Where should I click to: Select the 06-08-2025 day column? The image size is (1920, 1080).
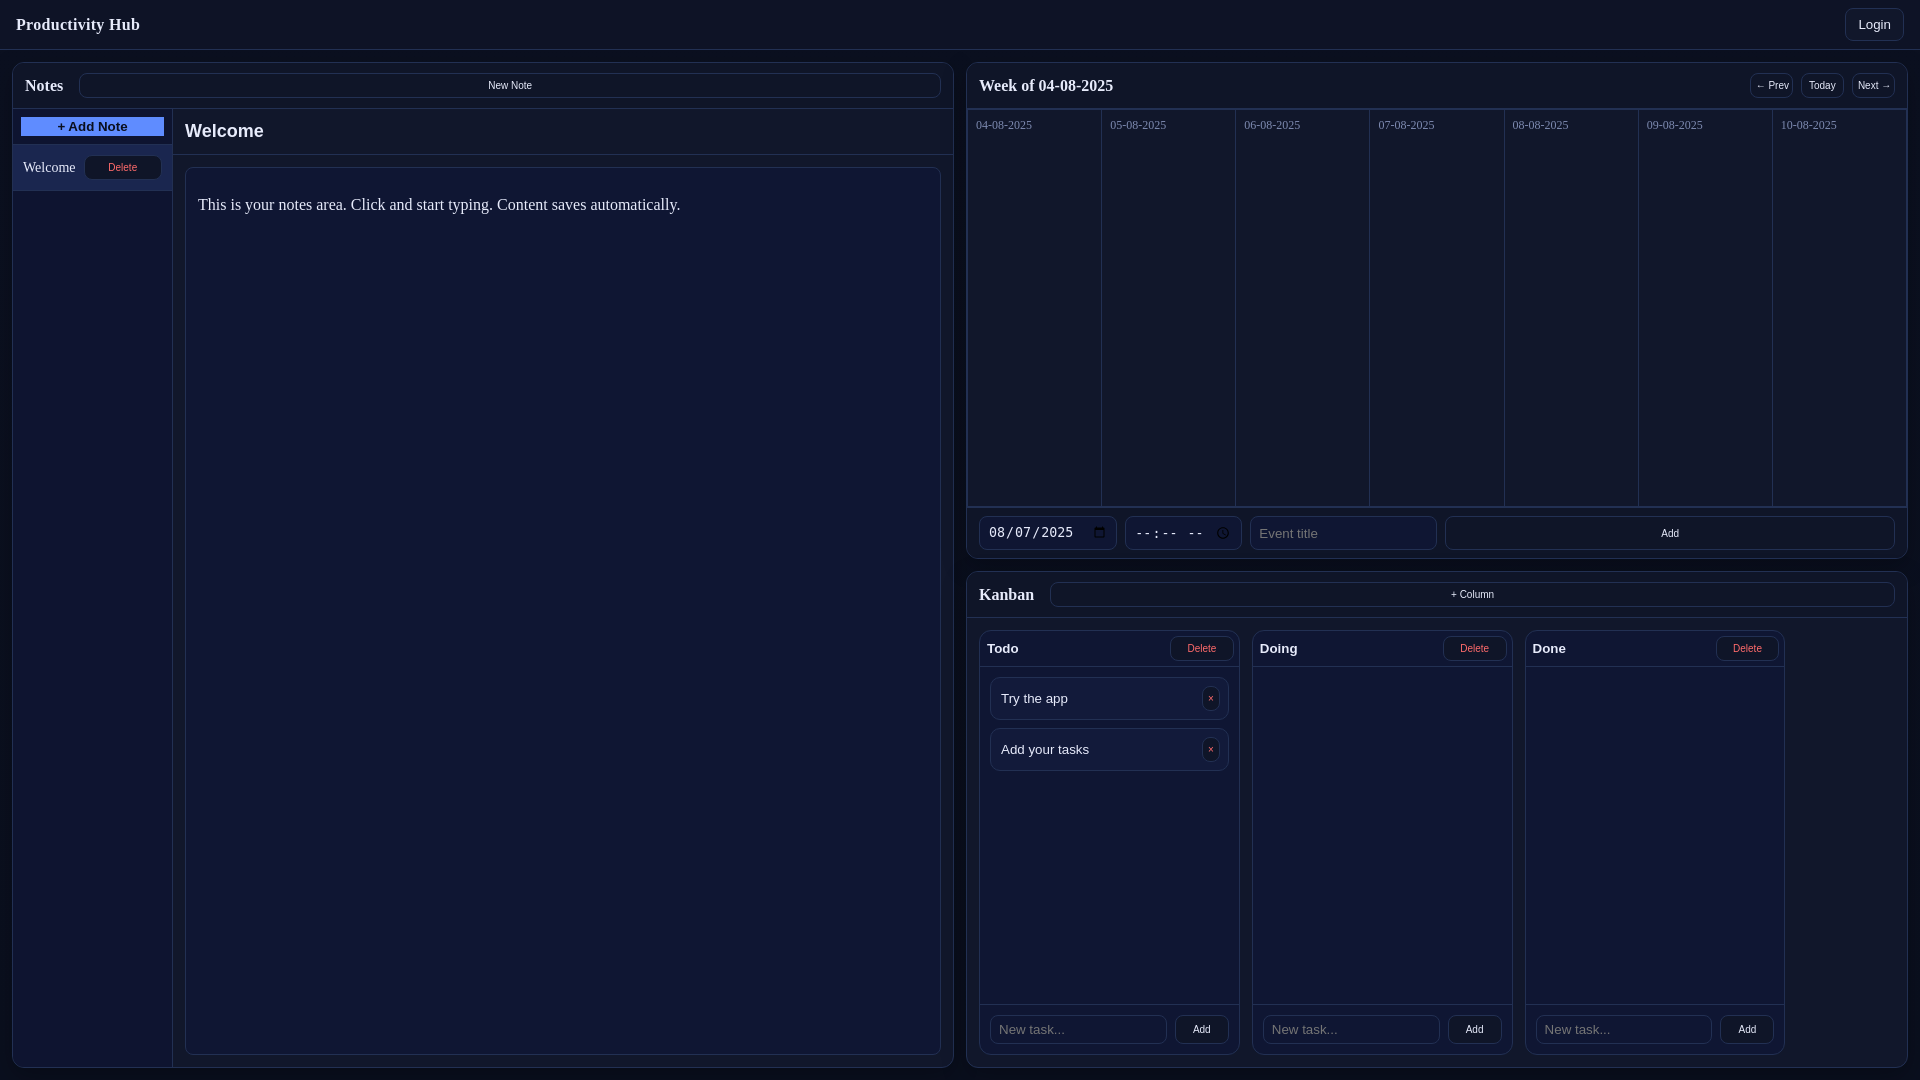tap(1302, 308)
